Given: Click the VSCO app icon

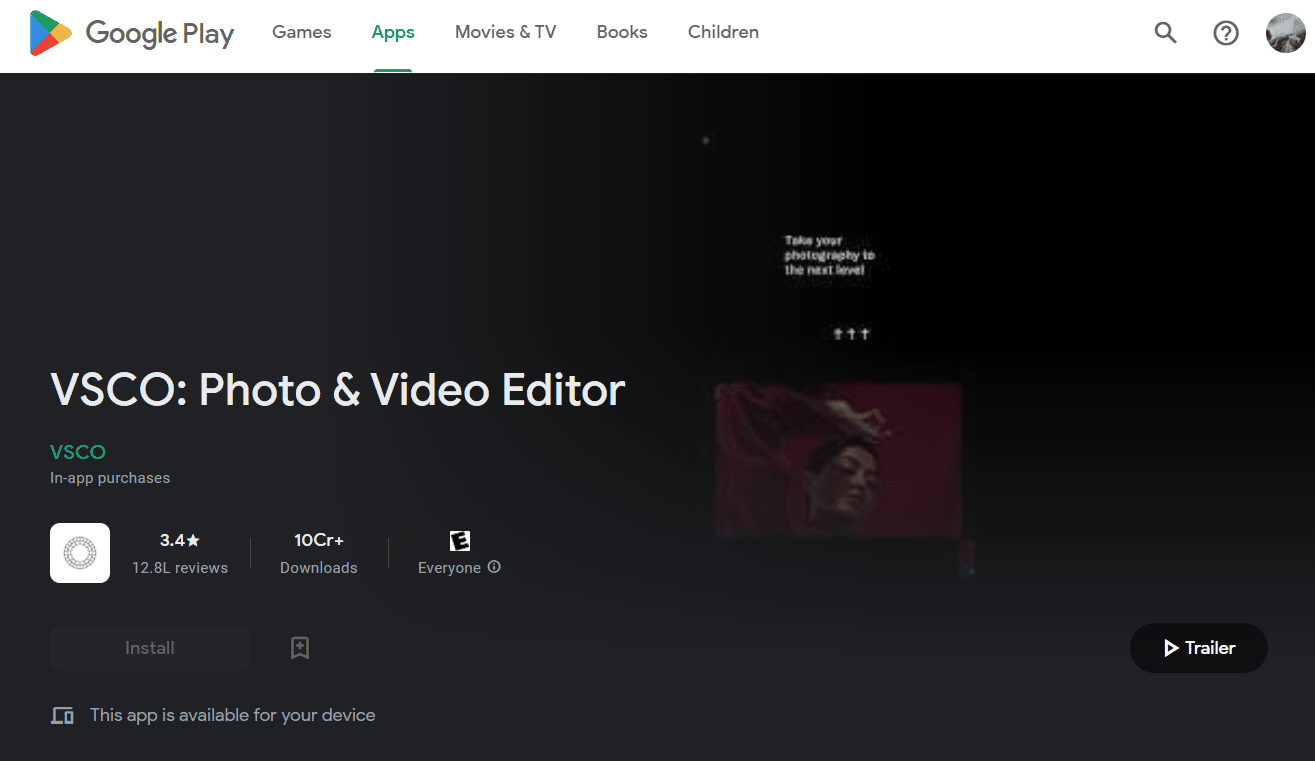Looking at the screenshot, I should (80, 553).
